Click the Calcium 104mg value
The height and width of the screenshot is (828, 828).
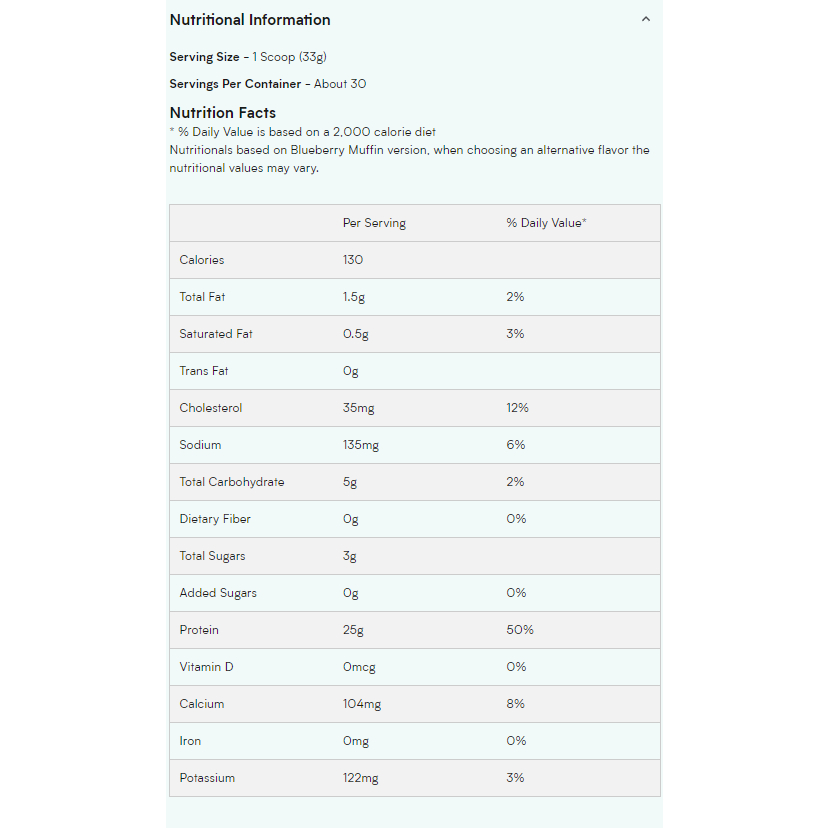point(362,704)
